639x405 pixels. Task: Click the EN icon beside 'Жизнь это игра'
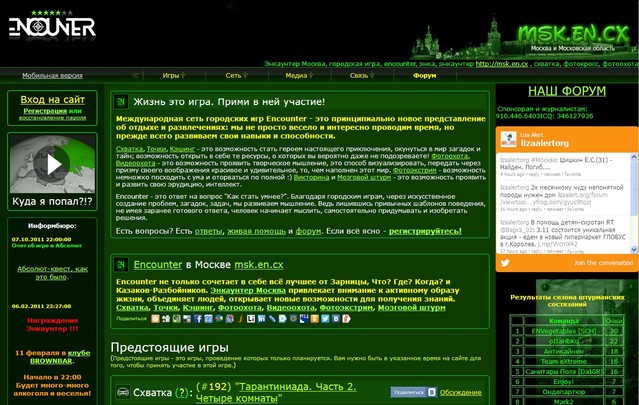pyautogui.click(x=121, y=102)
